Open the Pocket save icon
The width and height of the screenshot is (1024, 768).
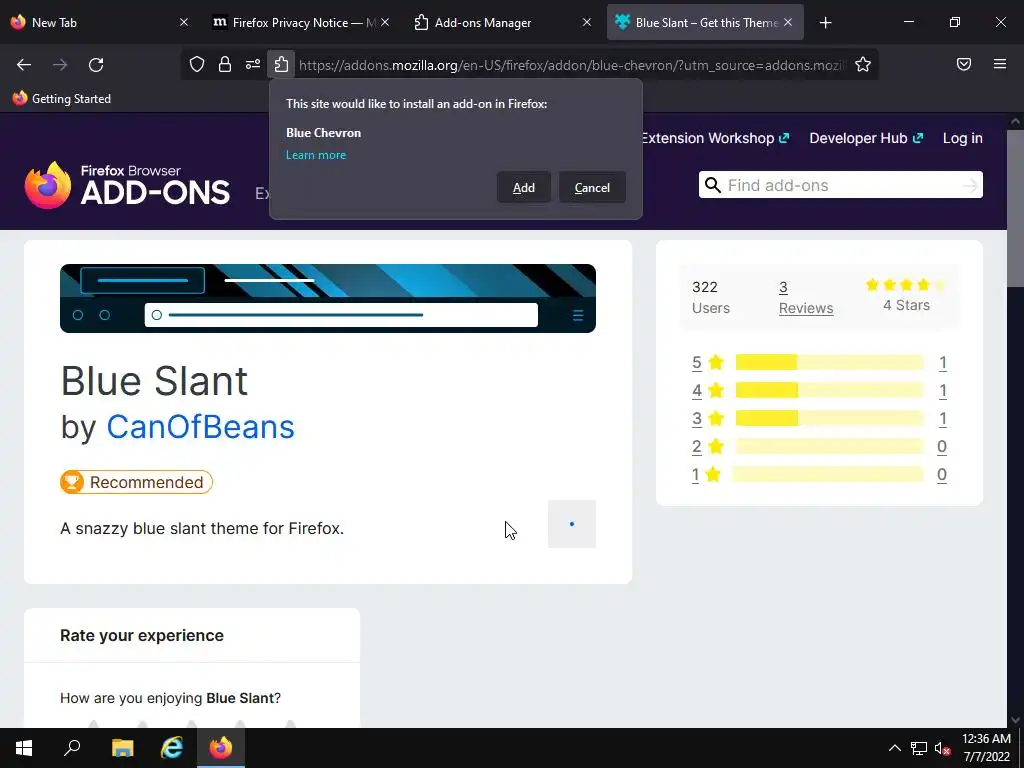[963, 65]
